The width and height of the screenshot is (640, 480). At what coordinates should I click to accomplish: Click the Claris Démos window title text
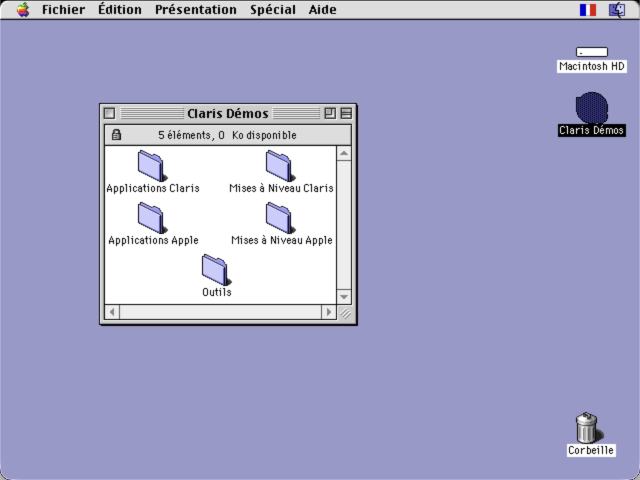[x=228, y=113]
